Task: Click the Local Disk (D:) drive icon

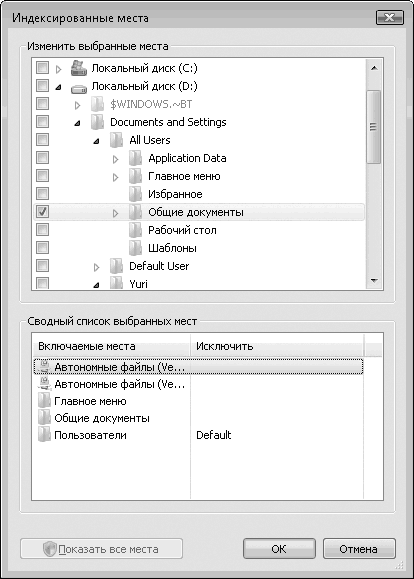Action: tap(79, 88)
